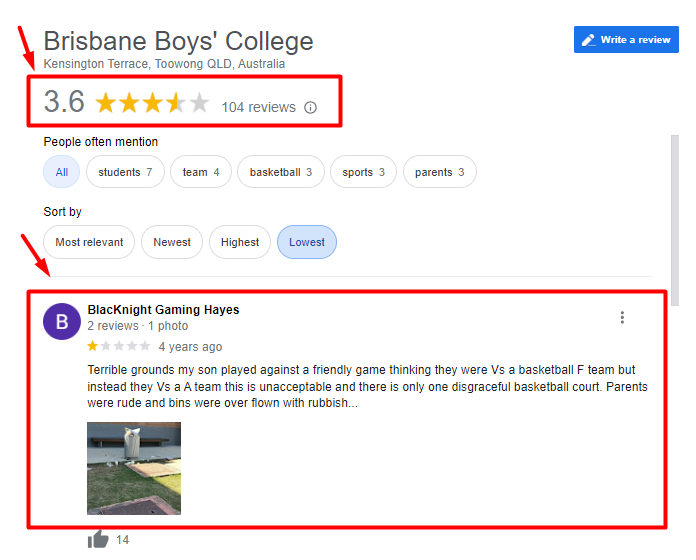Screen dimensions: 696x560
Task: Click the purple B reviewer avatar
Action: coord(62,321)
